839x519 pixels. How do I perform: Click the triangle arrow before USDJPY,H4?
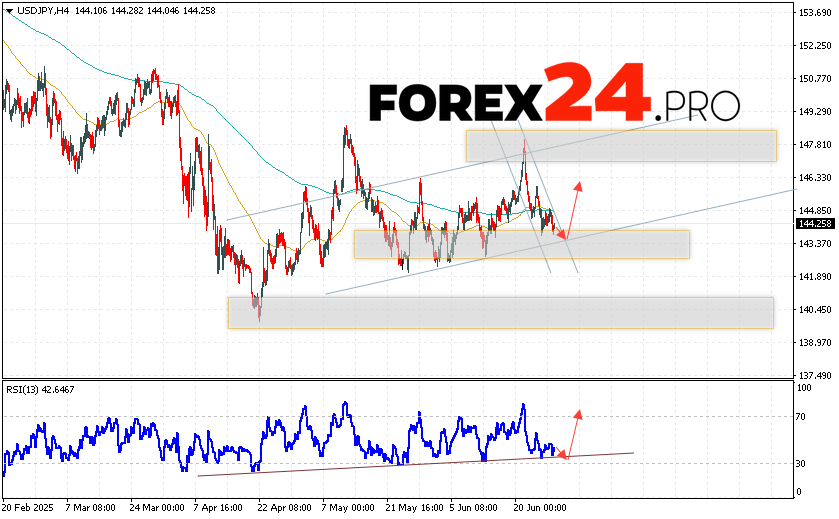point(8,10)
